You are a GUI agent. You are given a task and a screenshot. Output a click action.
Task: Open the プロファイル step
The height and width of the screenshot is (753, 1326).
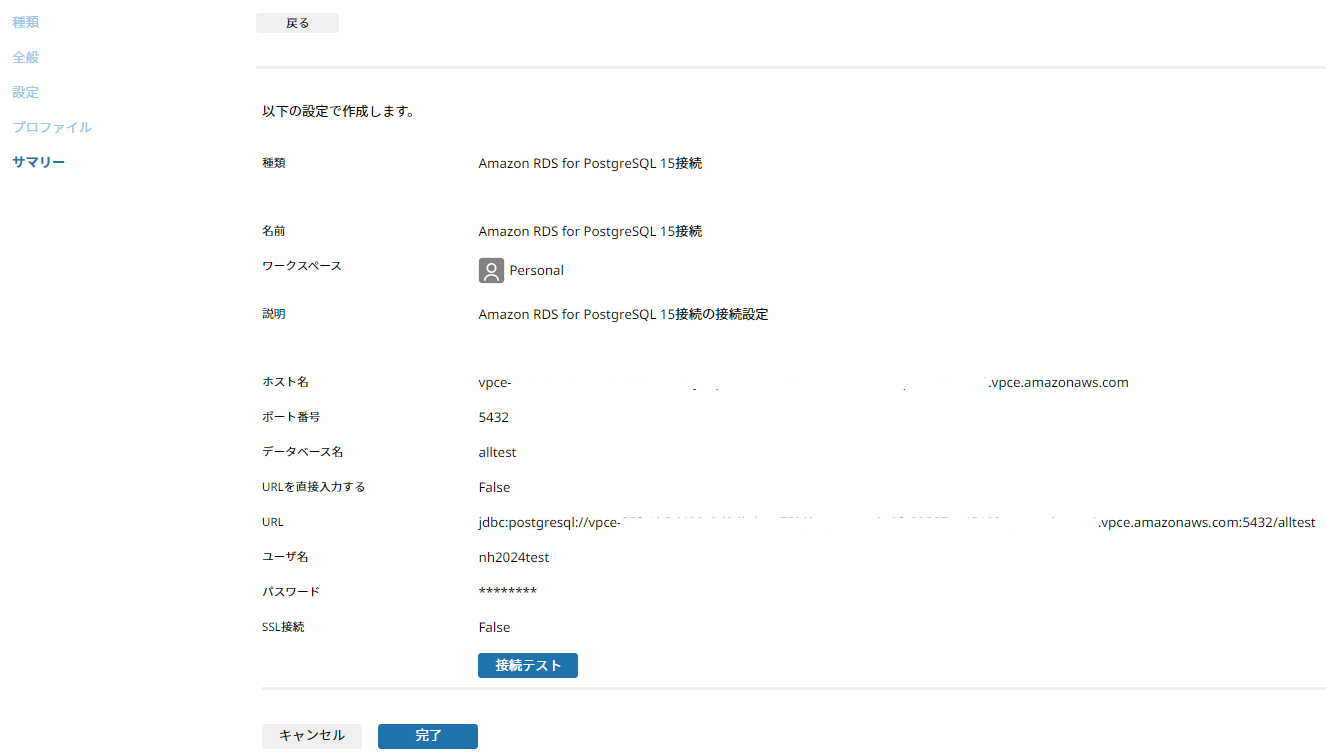[x=52, y=127]
